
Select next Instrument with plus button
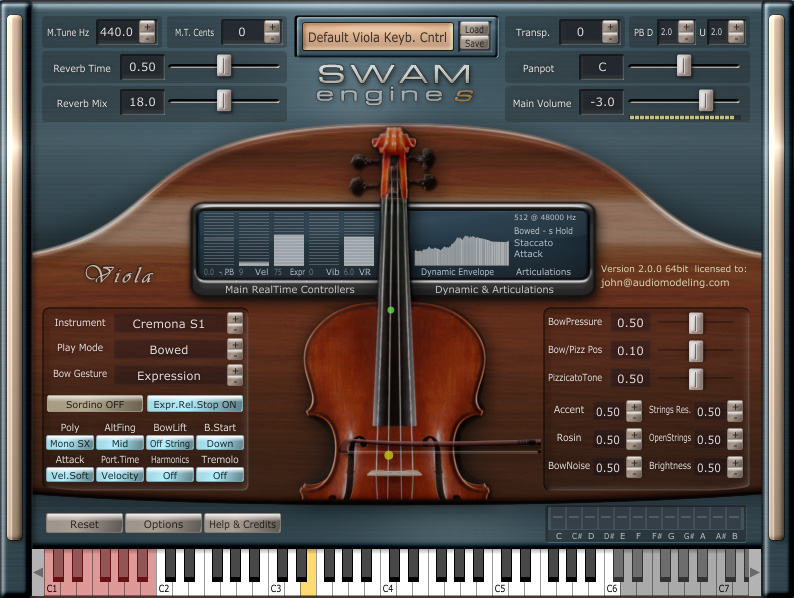coord(234,318)
